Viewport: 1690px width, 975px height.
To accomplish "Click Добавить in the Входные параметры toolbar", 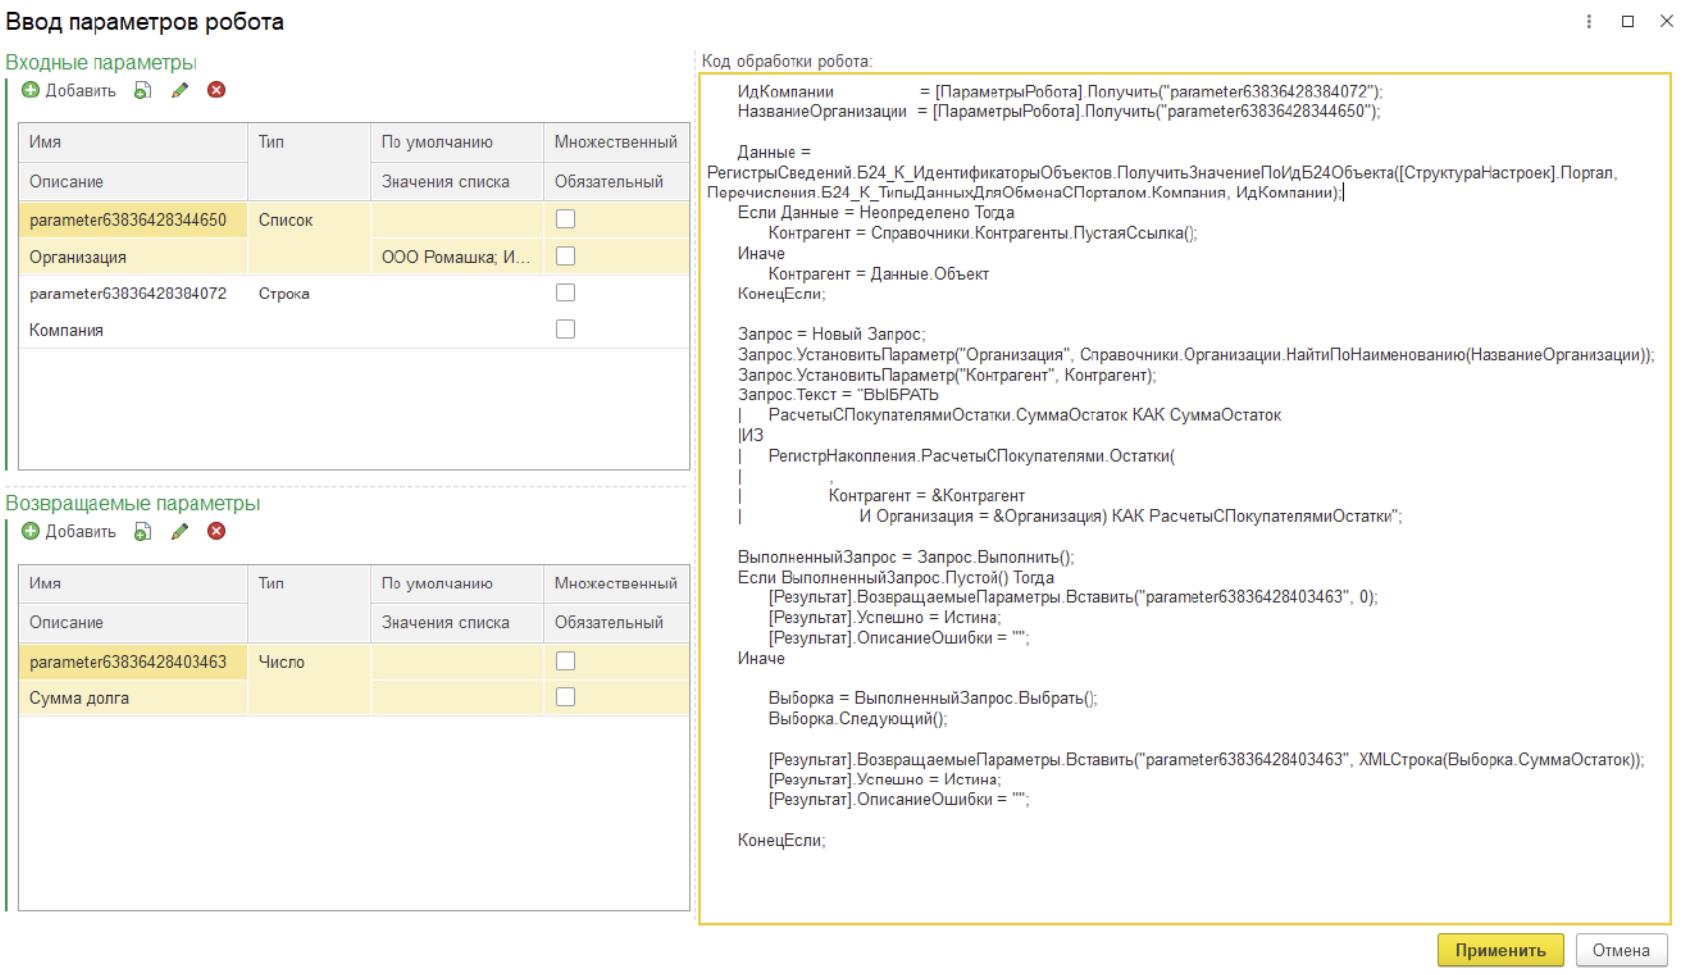I will 69,91.
